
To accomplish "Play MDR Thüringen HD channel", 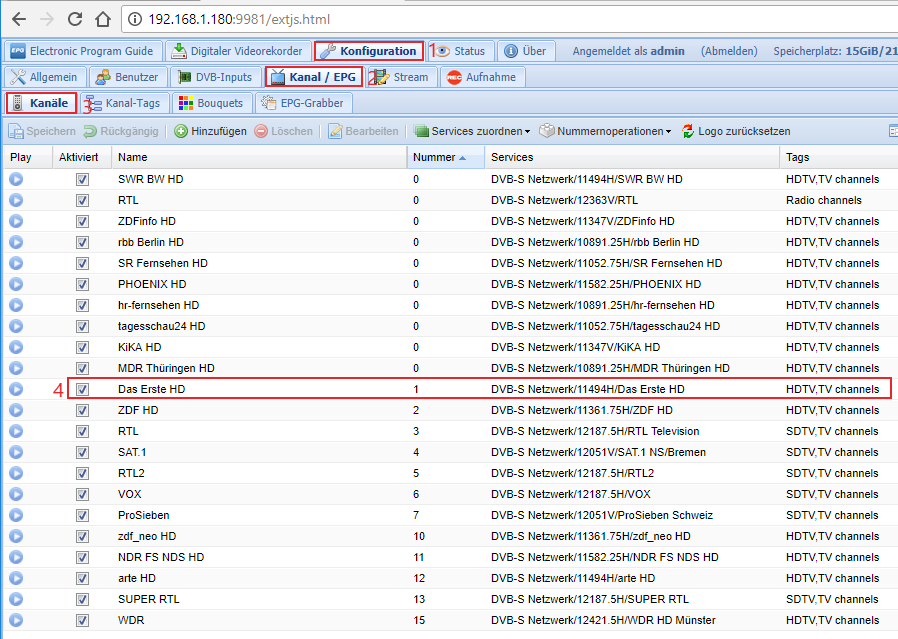I will [x=16, y=368].
